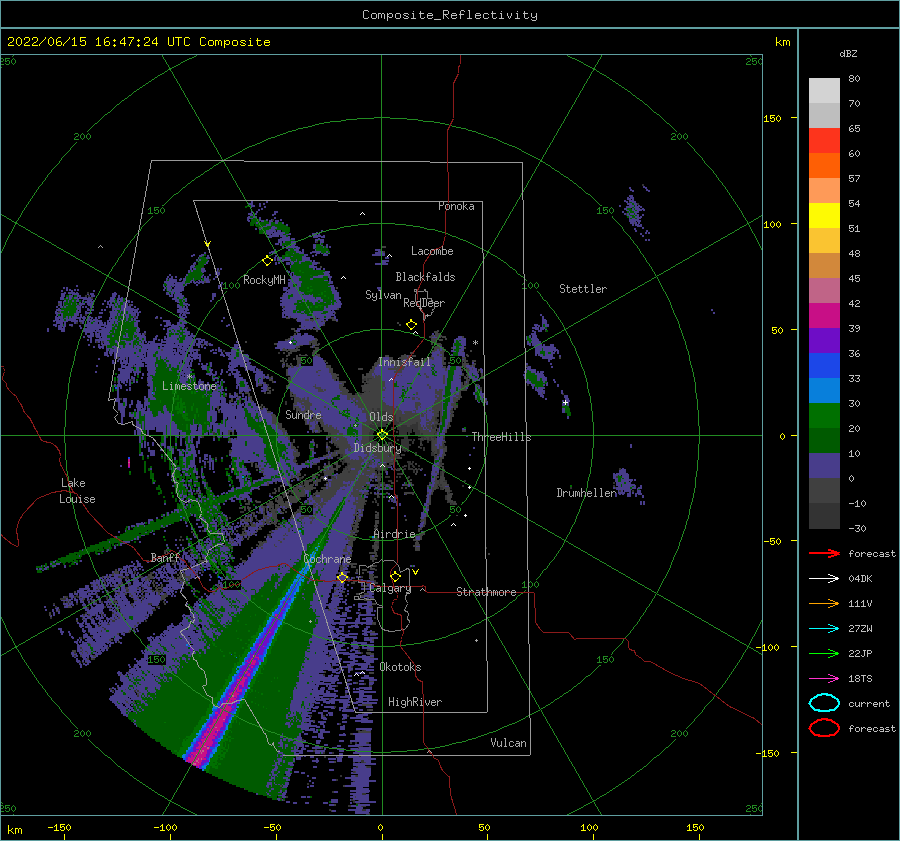Click the tan 48-45 dBZ swatch
The image size is (900, 841).
click(824, 266)
